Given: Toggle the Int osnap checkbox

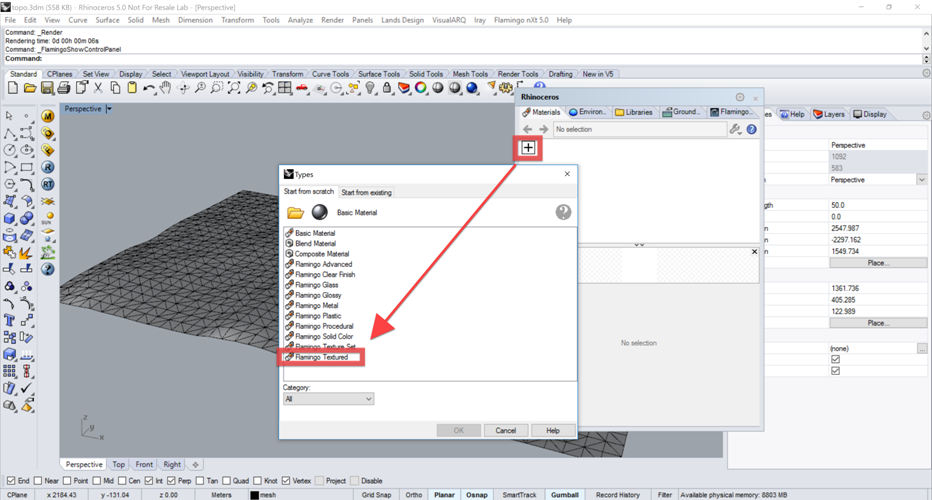Looking at the screenshot, I should pyautogui.click(x=149, y=480).
